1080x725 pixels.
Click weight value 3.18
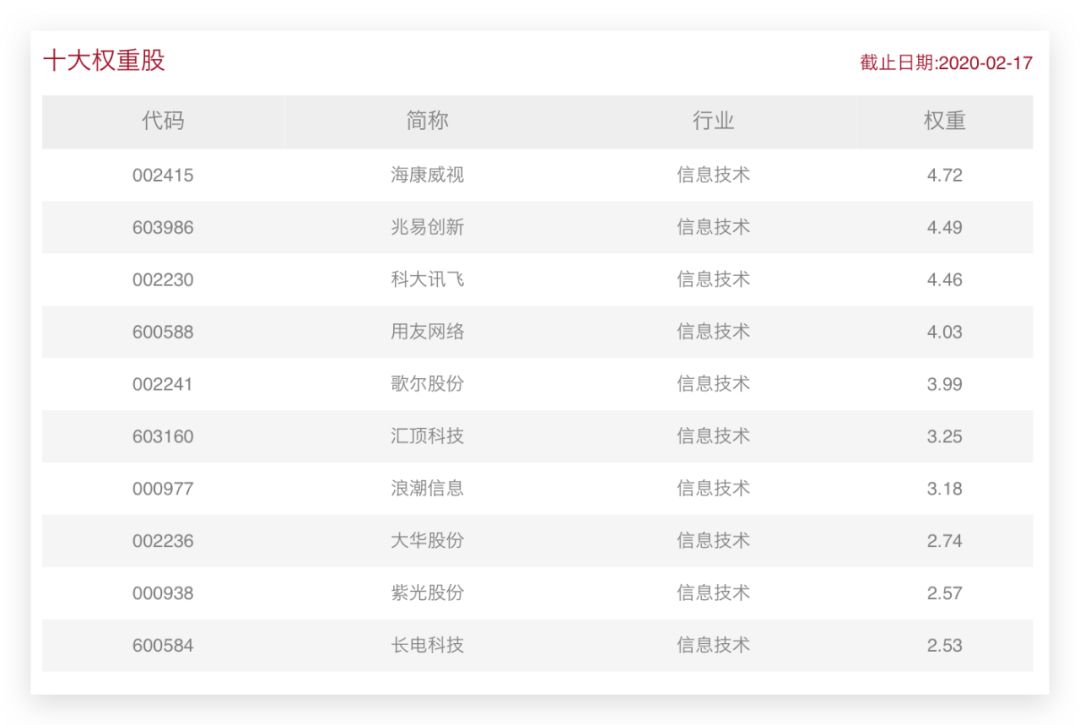[x=944, y=489]
